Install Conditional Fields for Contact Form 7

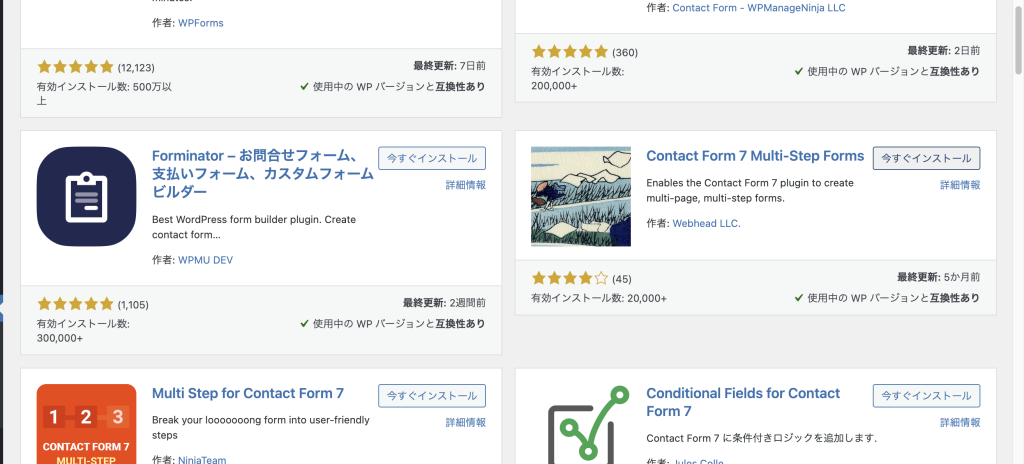927,396
